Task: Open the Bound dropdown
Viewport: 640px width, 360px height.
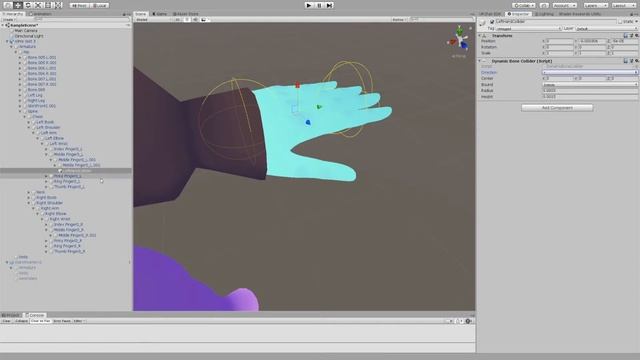Action: point(590,84)
